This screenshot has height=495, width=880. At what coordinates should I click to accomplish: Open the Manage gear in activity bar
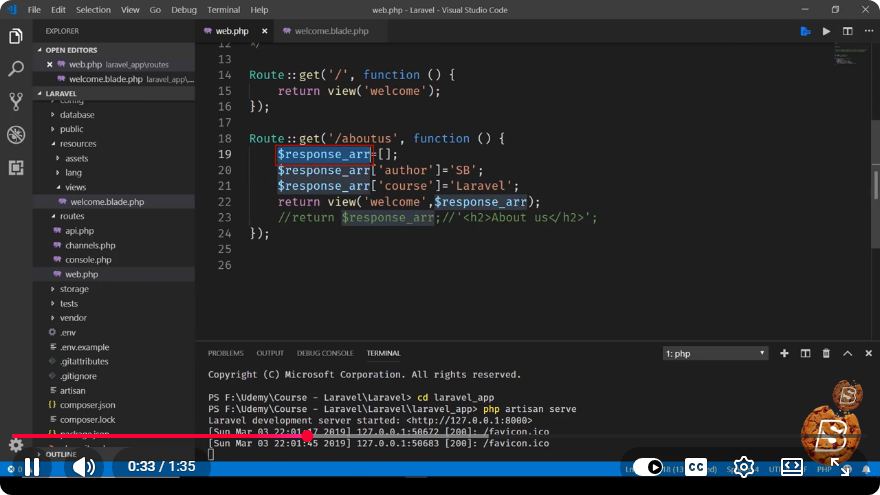pyautogui.click(x=16, y=445)
